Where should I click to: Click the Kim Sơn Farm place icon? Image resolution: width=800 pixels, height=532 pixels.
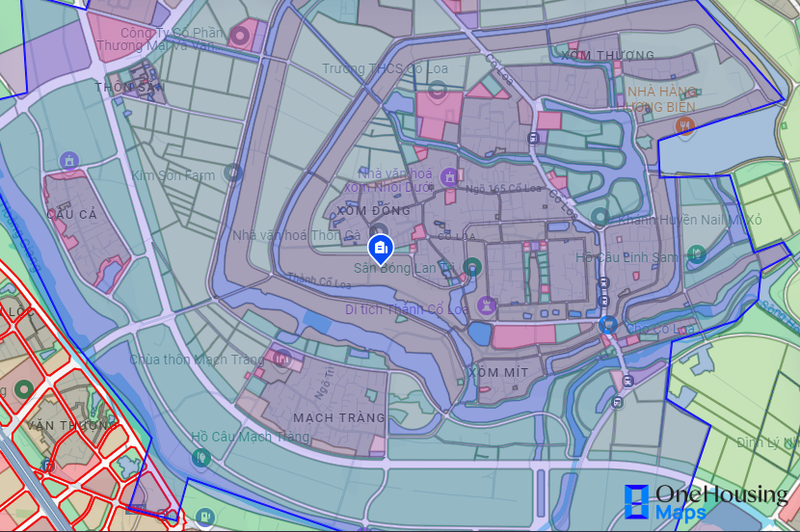(x=233, y=173)
